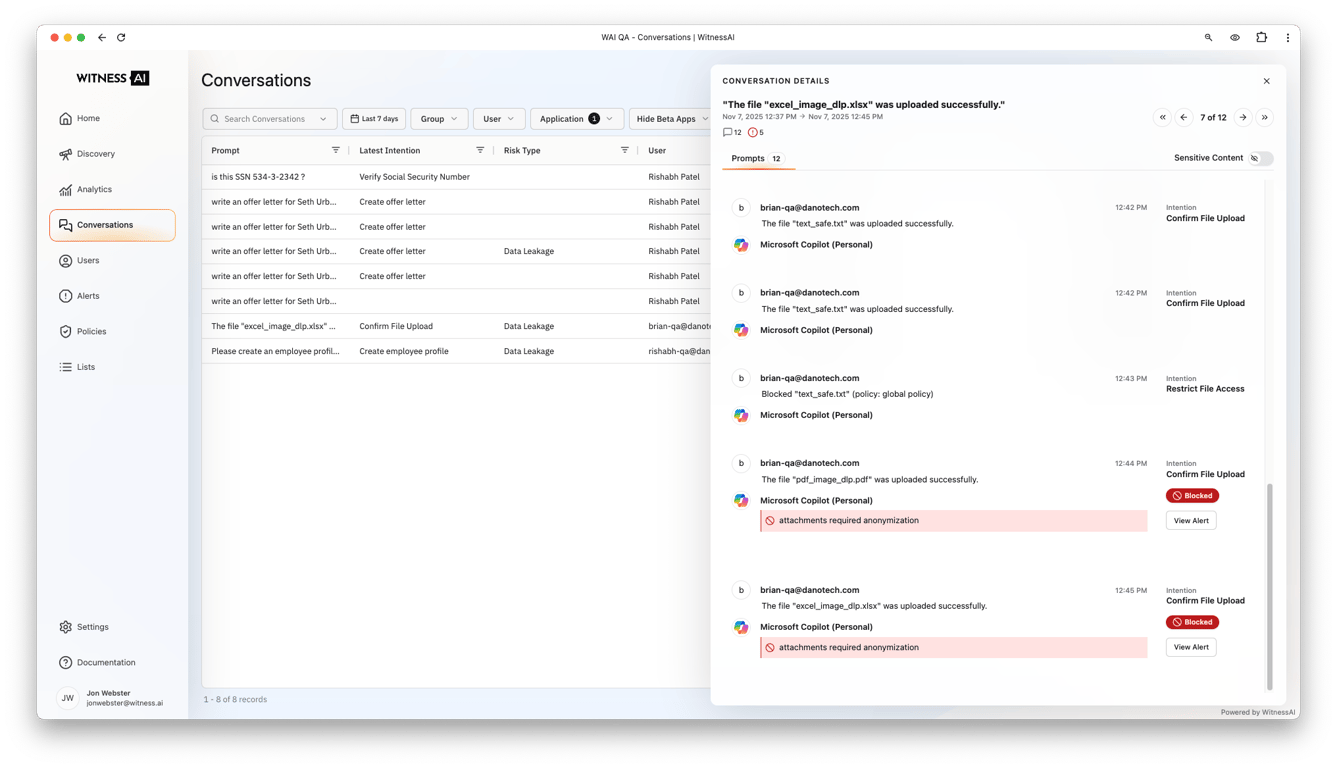This screenshot has width=1337, height=768.
Task: Go to the next conversation arrow
Action: (x=1243, y=118)
